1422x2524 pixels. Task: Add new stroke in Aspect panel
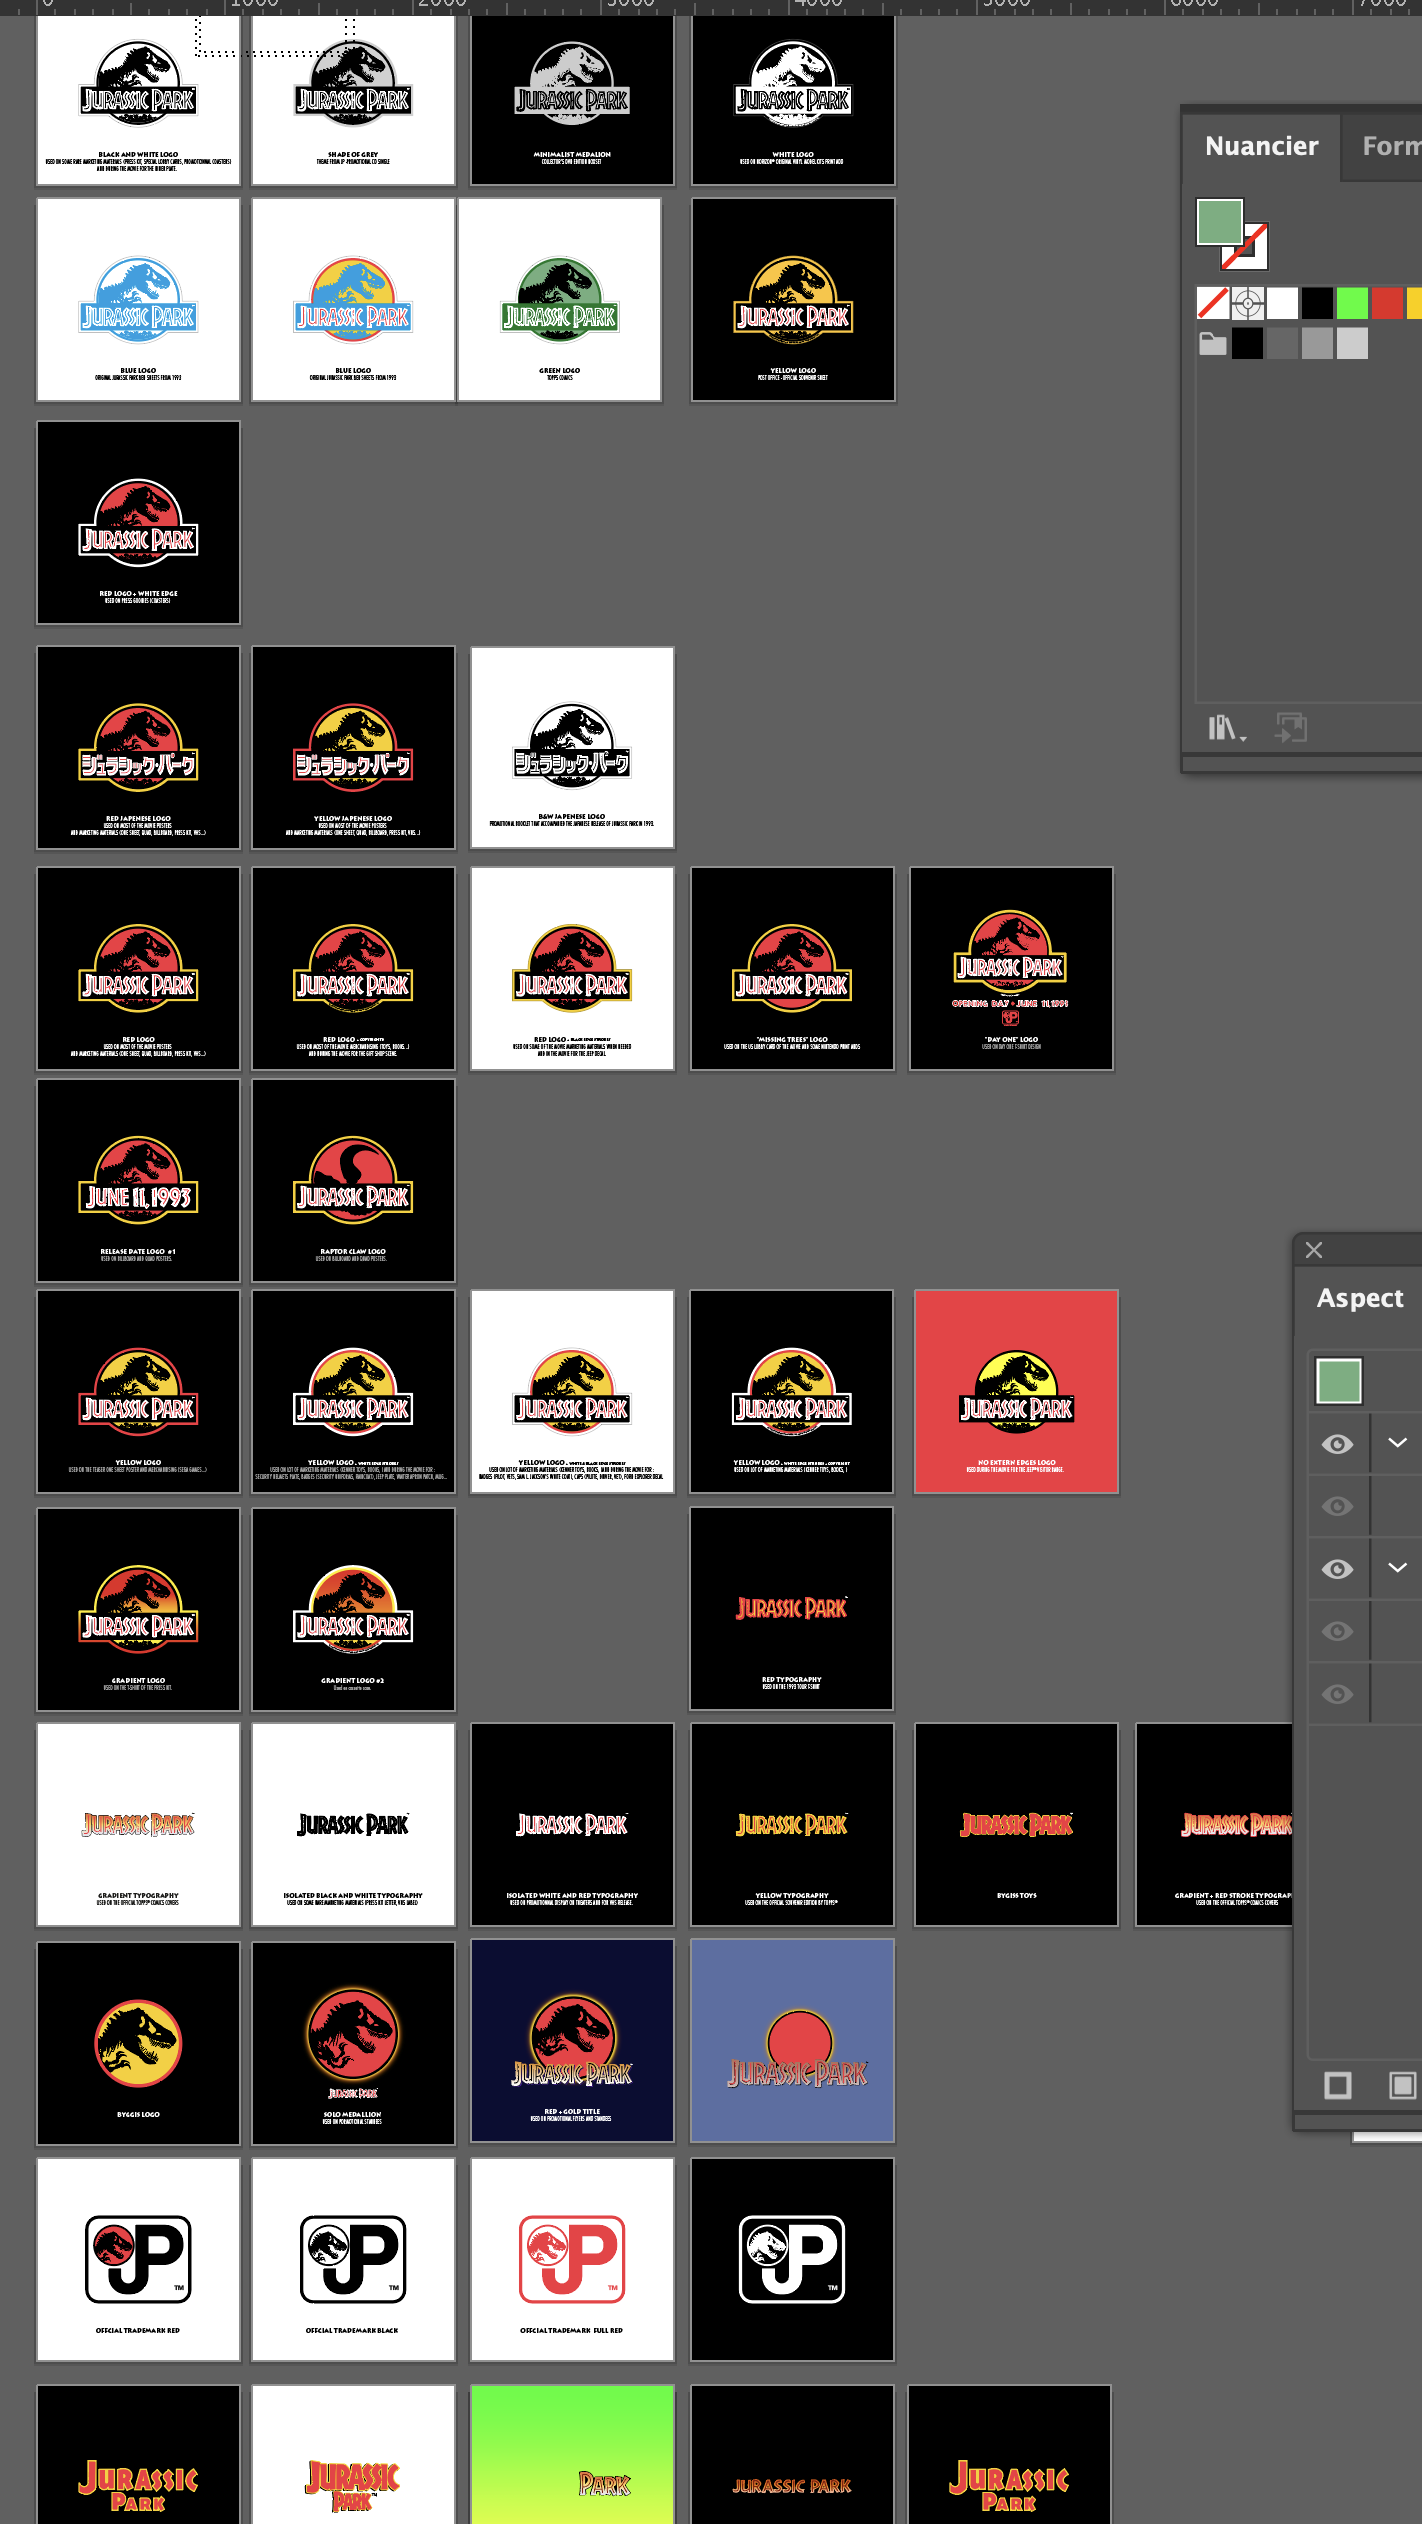pos(1337,2085)
